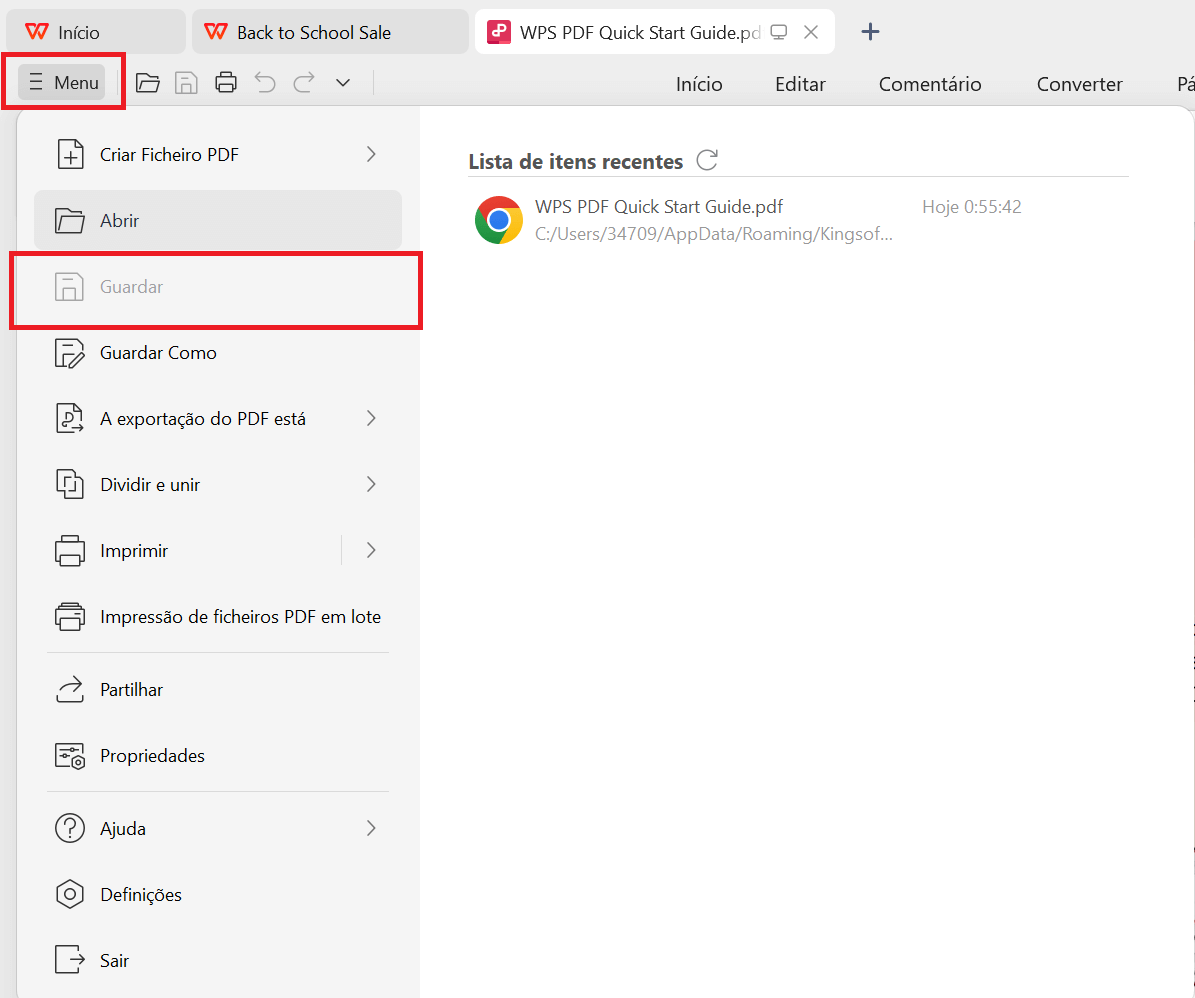Expand the Imprimir submenu arrow
This screenshot has height=998, width=1195.
[x=371, y=550]
